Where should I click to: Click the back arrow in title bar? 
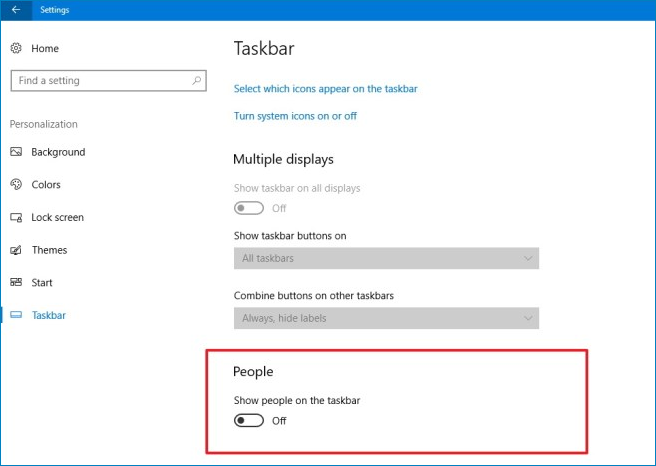pos(16,10)
